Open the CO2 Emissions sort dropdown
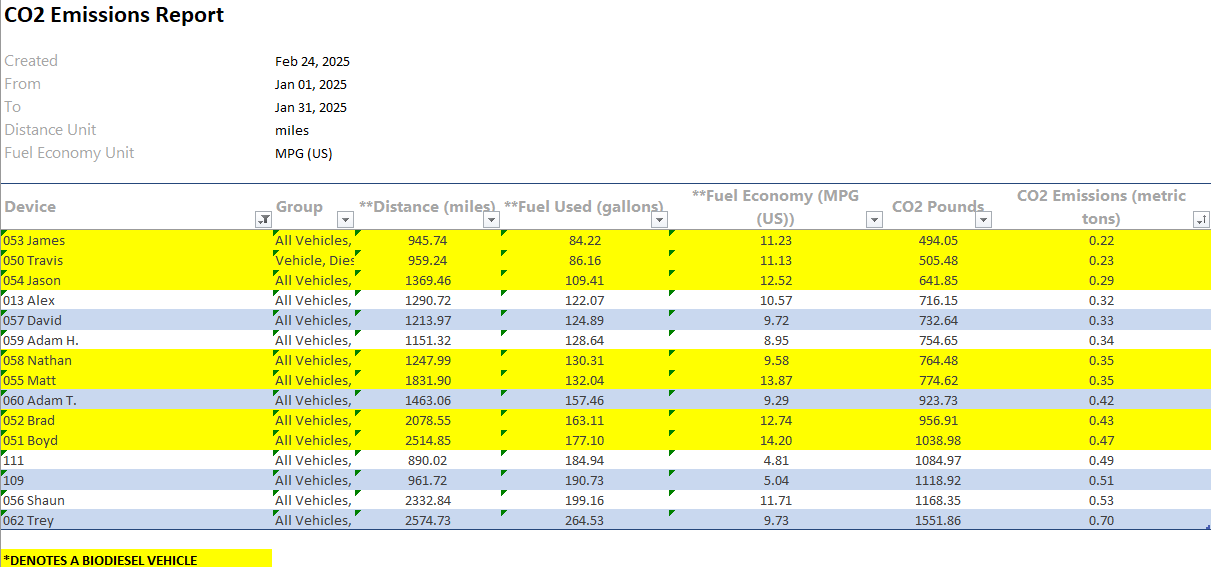Screen dimensions: 1211x567 pyautogui.click(x=1201, y=220)
